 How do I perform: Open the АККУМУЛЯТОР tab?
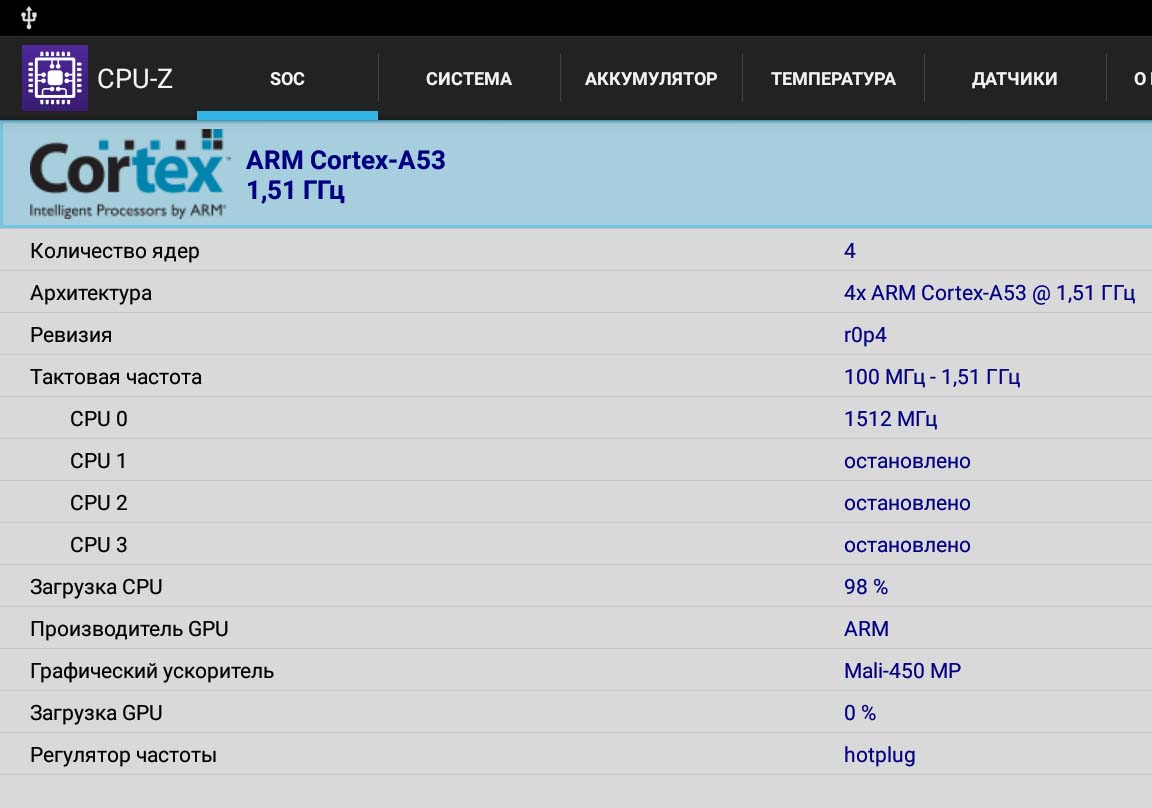[651, 79]
